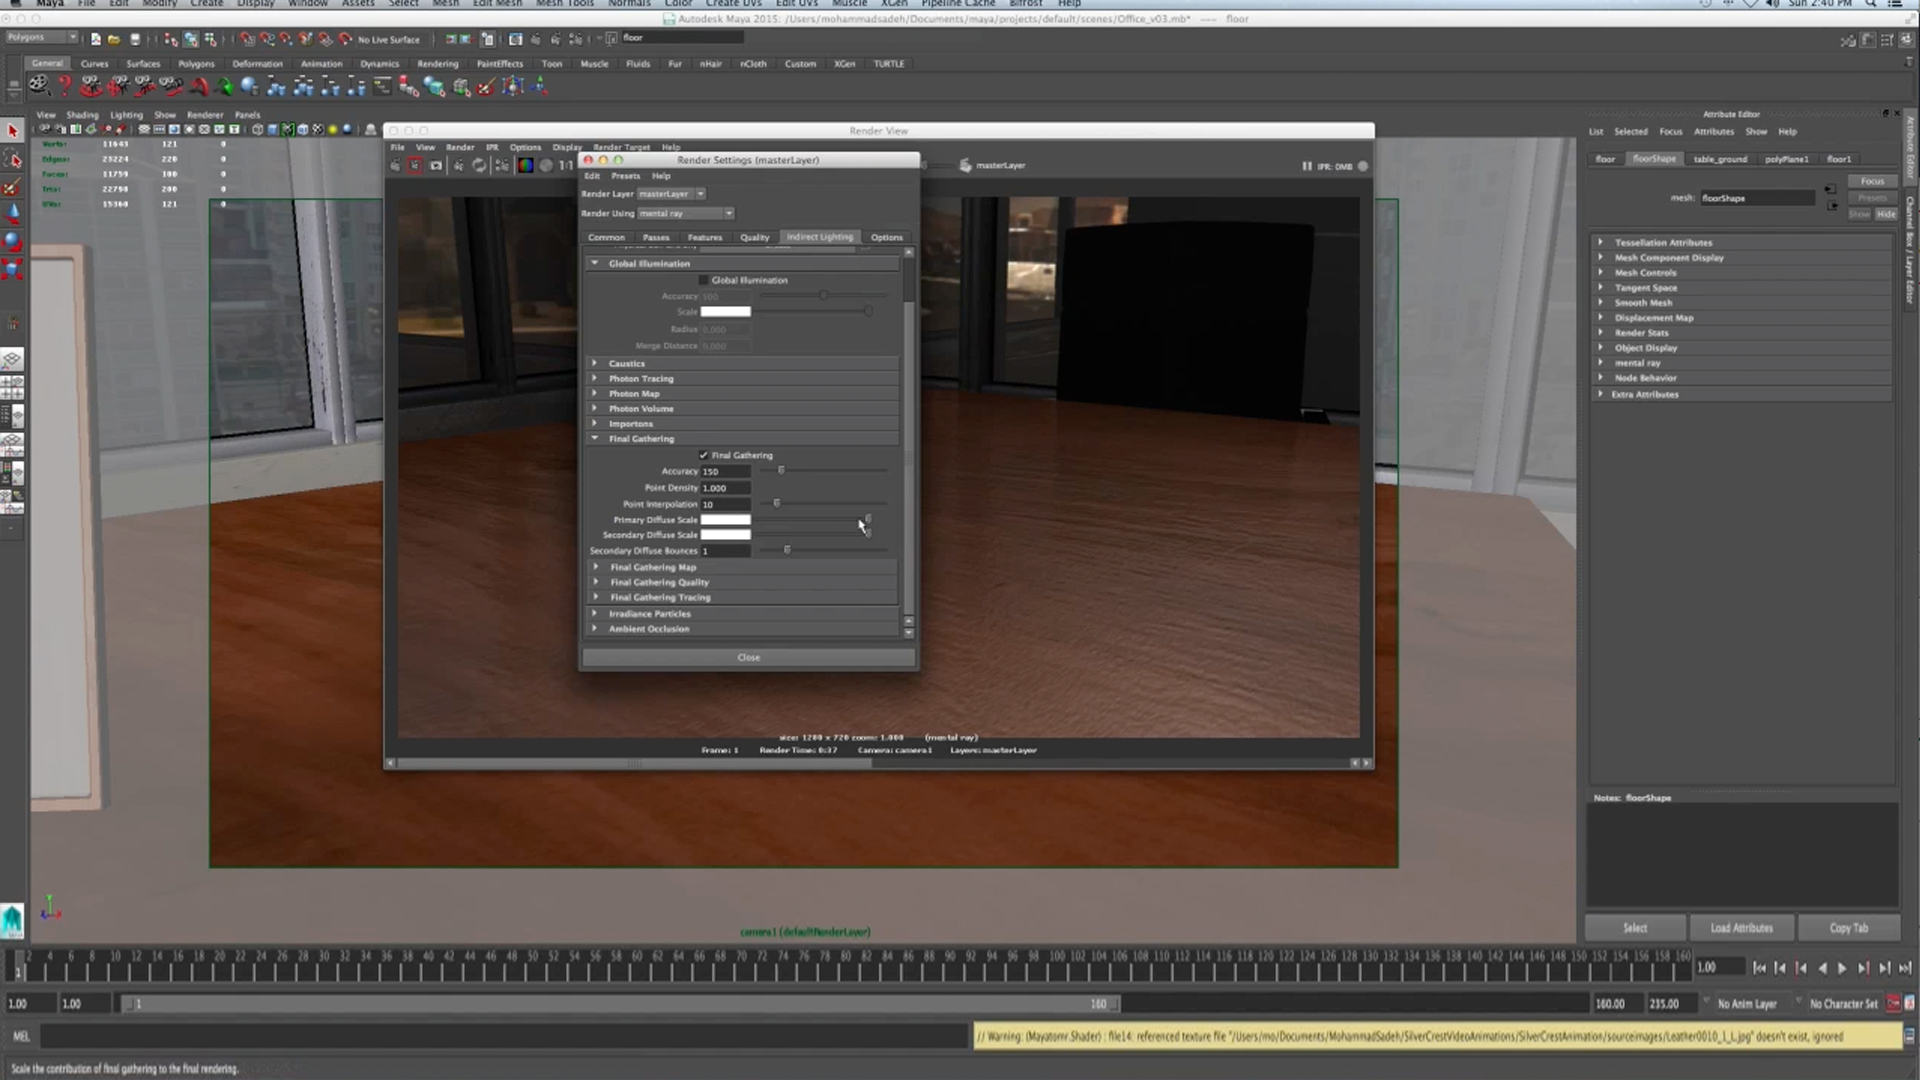Click the IPR redo render icon
Image resolution: width=1920 pixels, height=1080 pixels.
479,166
